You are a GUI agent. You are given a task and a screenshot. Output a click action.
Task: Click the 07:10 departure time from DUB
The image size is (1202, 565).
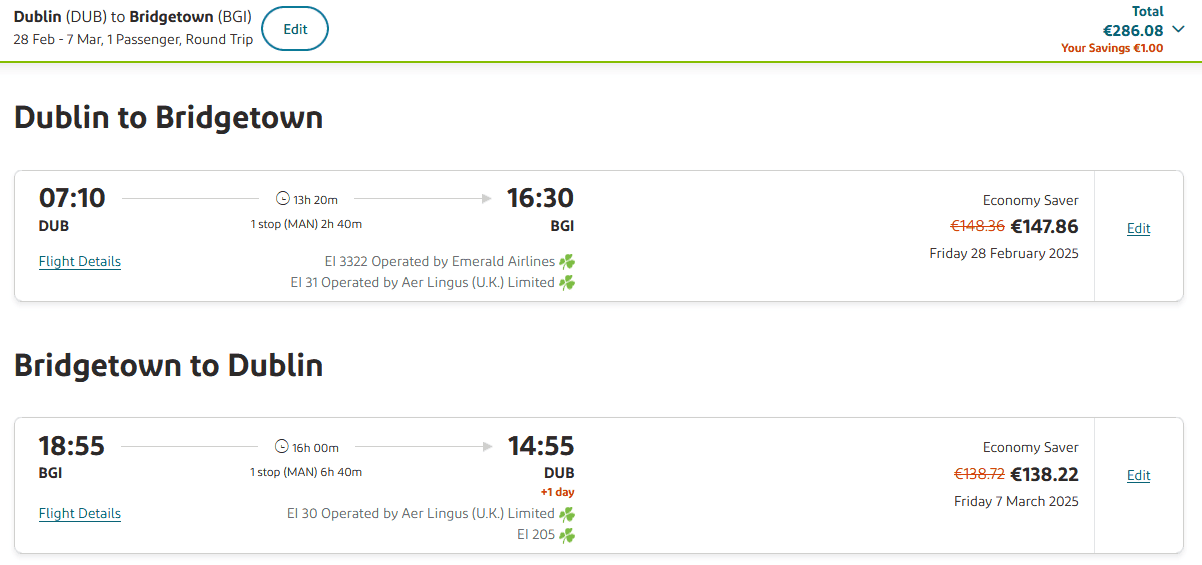pyautogui.click(x=72, y=198)
